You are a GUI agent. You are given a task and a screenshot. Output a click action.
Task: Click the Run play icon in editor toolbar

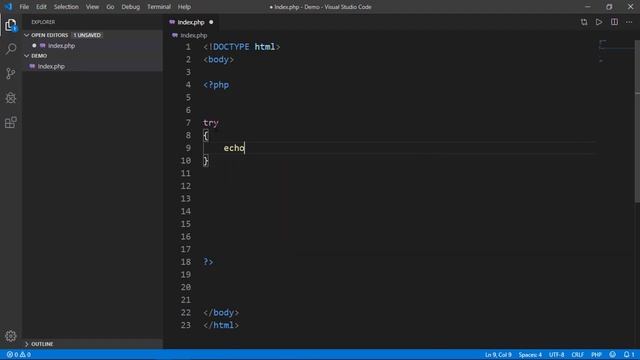(599, 22)
